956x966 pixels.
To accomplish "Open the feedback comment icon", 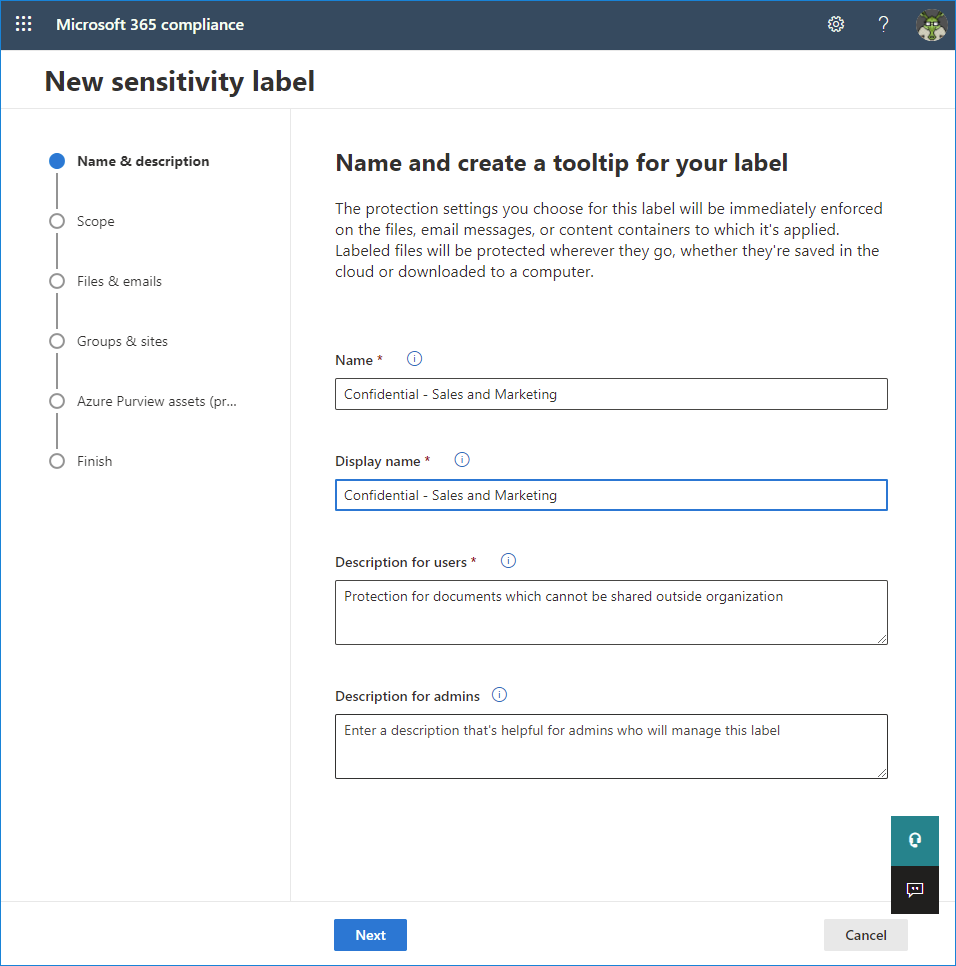I will [914, 889].
